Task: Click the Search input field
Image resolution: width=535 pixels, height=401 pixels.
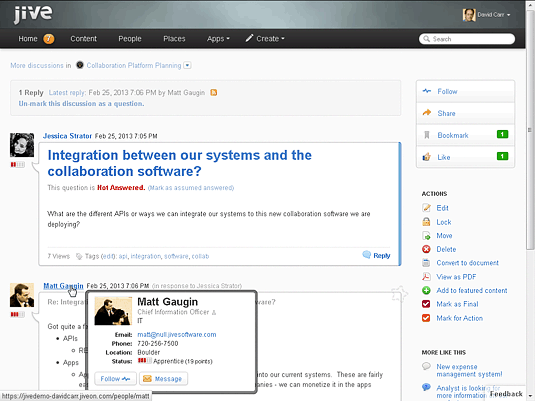Action: point(467,39)
